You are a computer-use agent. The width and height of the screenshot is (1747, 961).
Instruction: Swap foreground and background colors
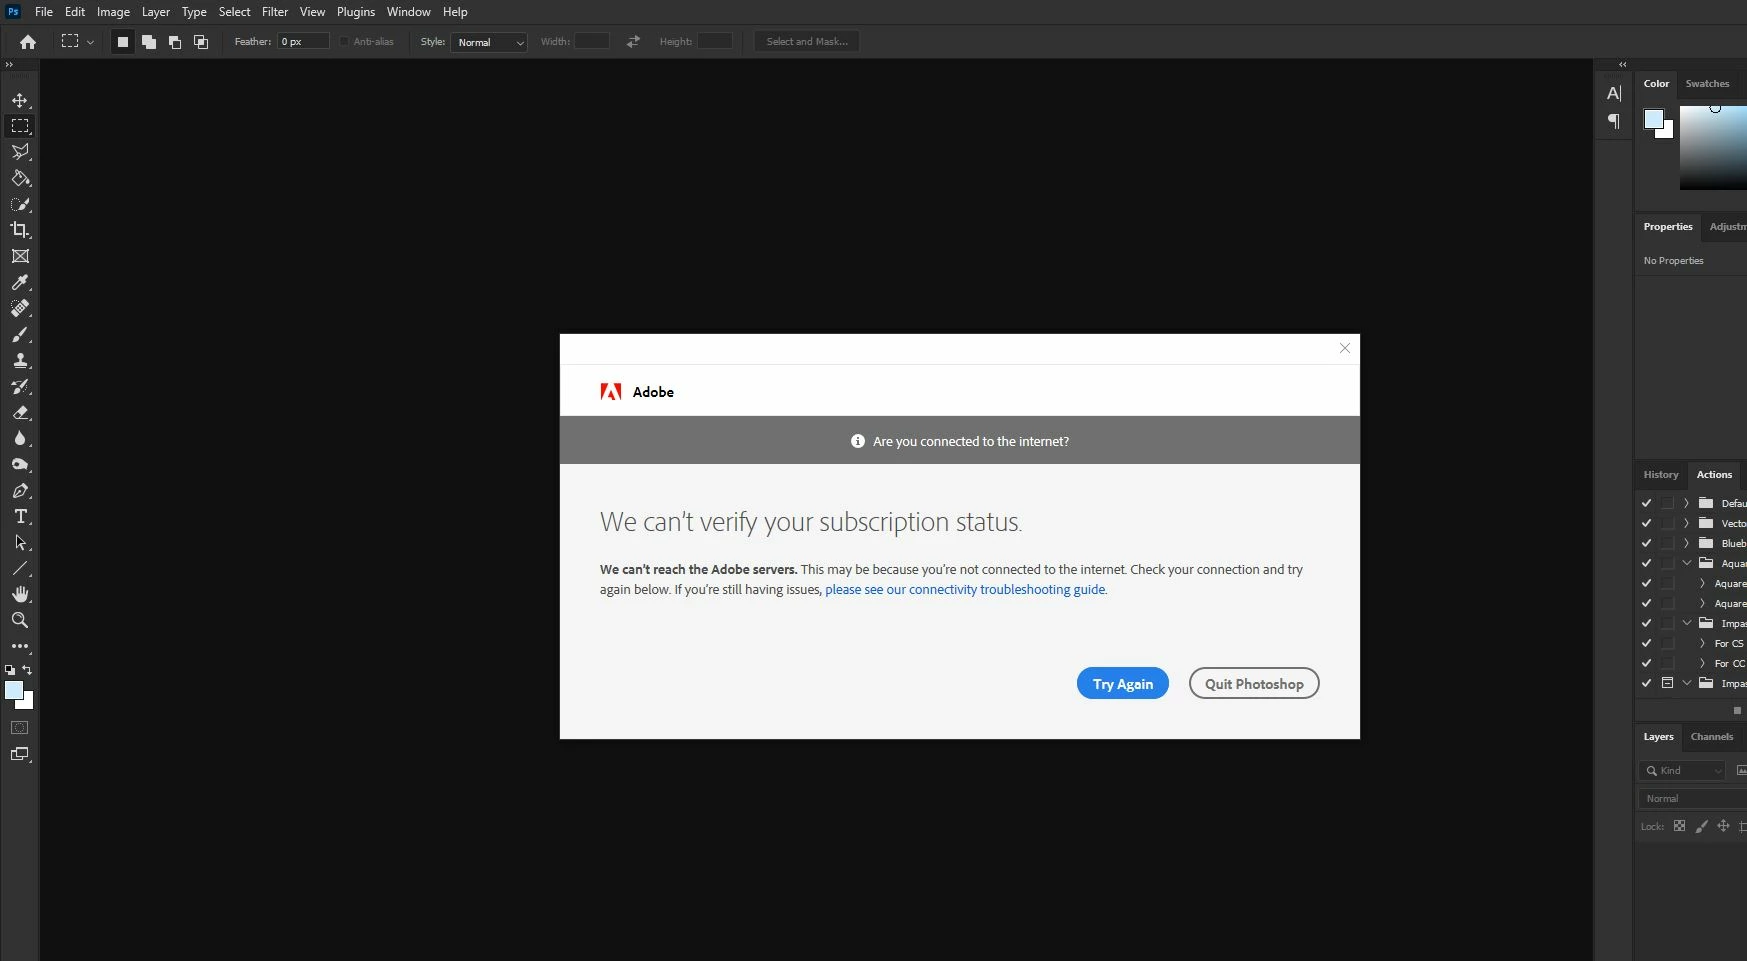(x=27, y=670)
